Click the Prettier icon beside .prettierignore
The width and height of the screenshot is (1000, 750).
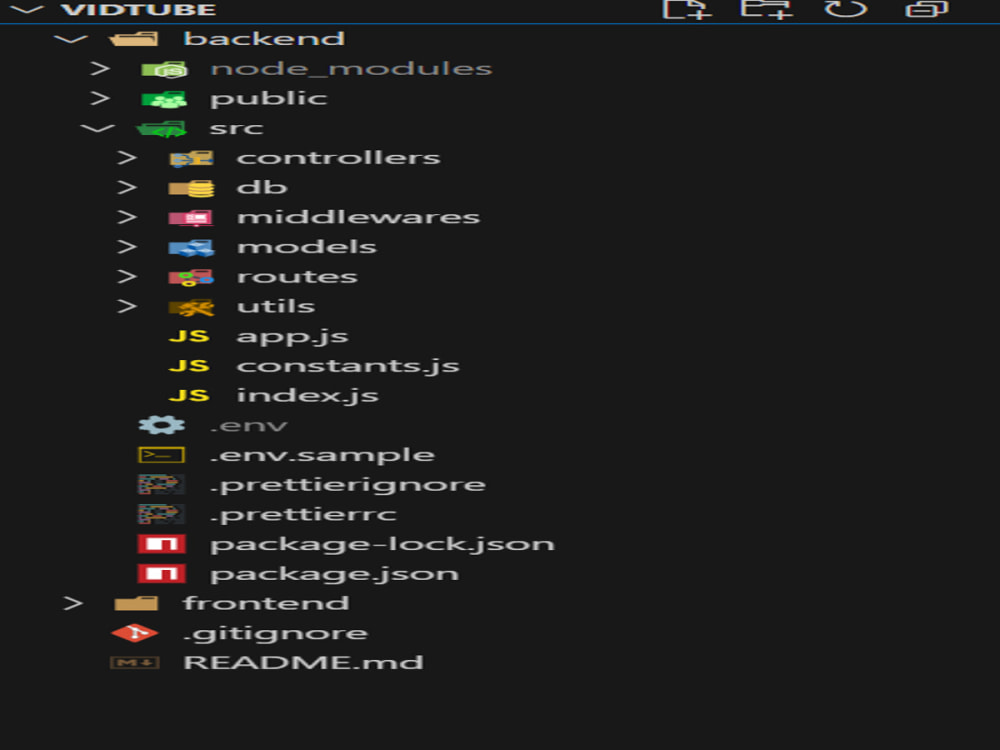point(161,484)
